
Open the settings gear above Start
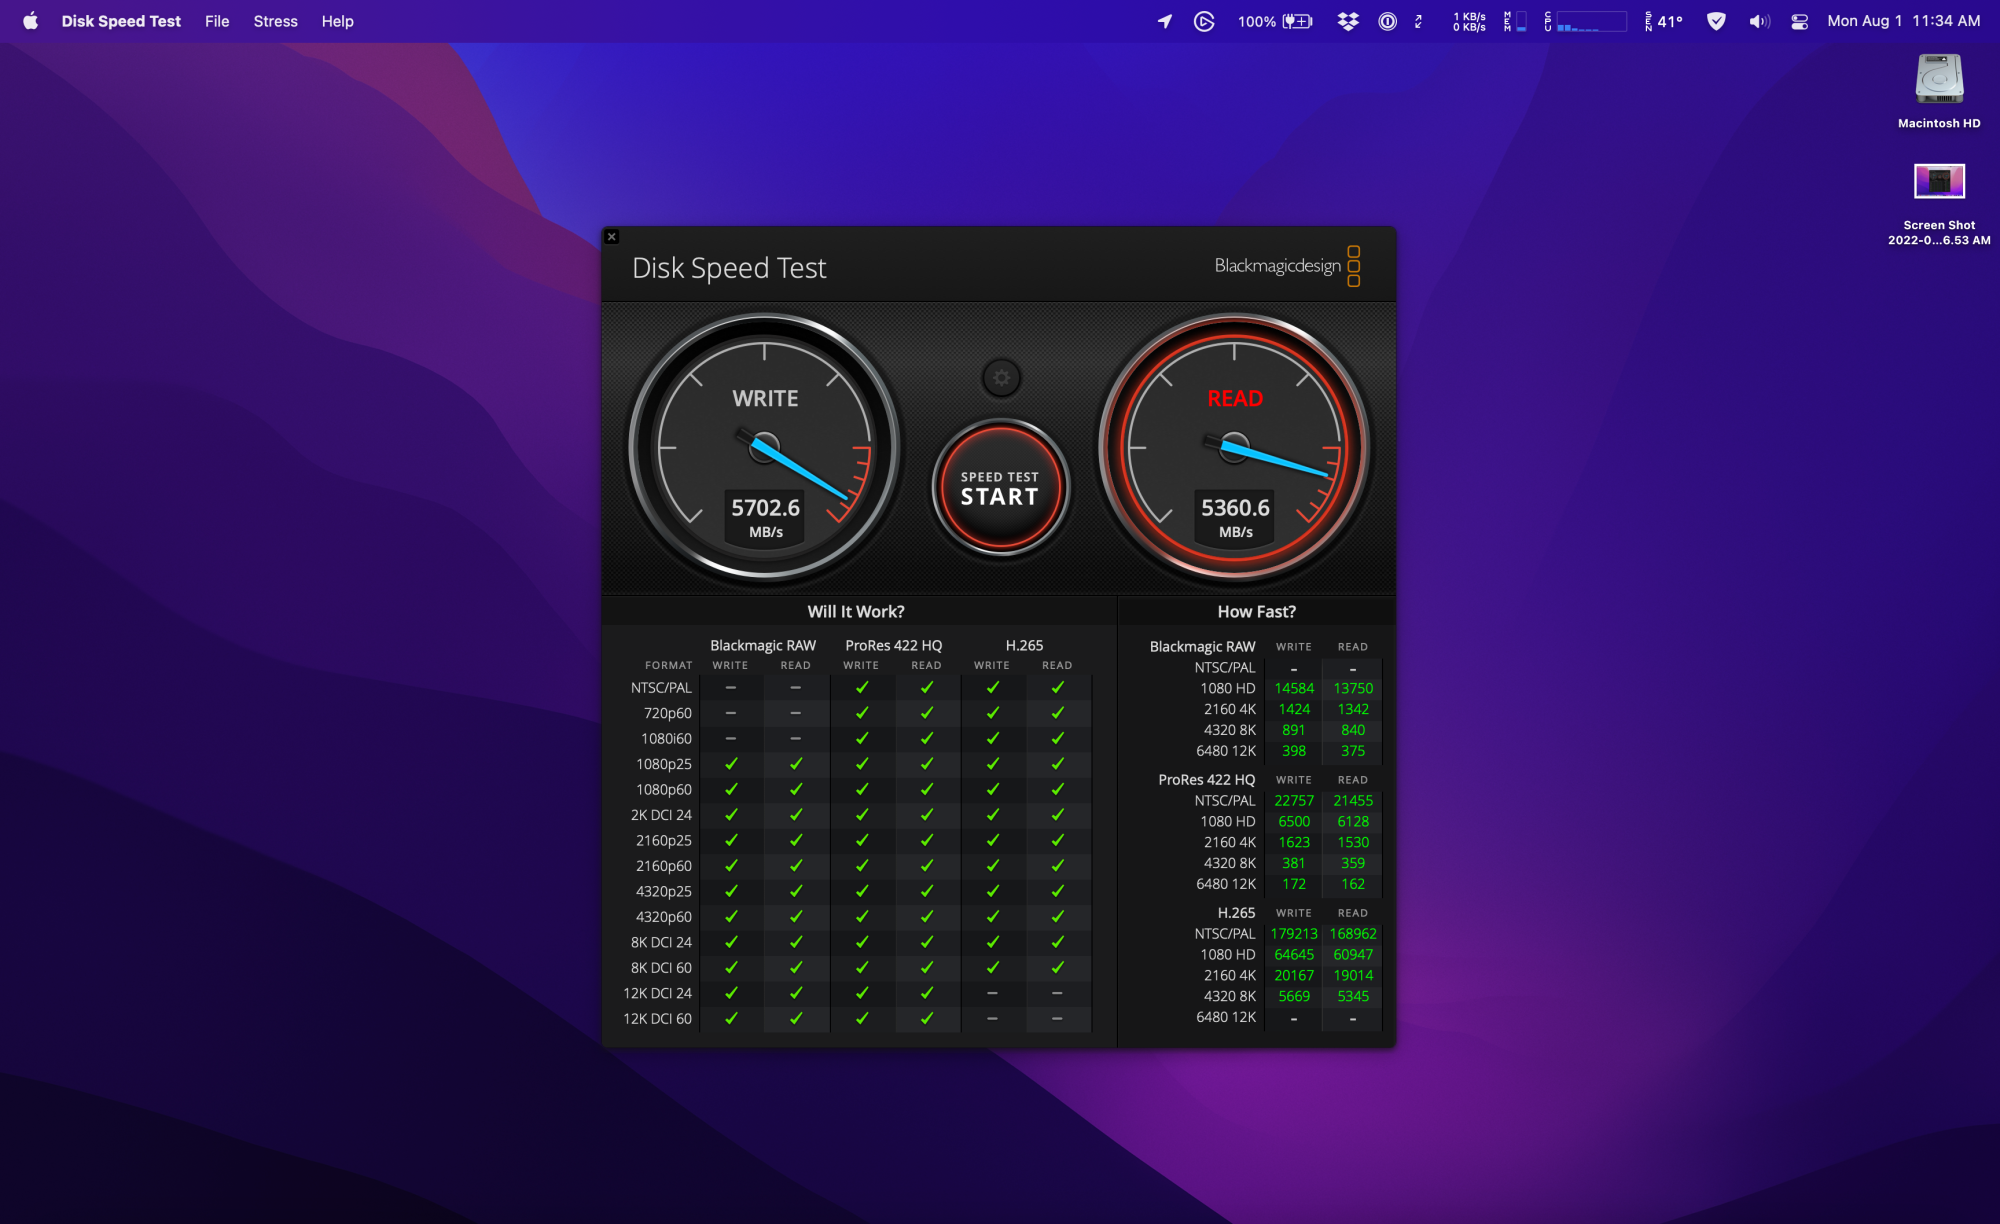[1001, 378]
